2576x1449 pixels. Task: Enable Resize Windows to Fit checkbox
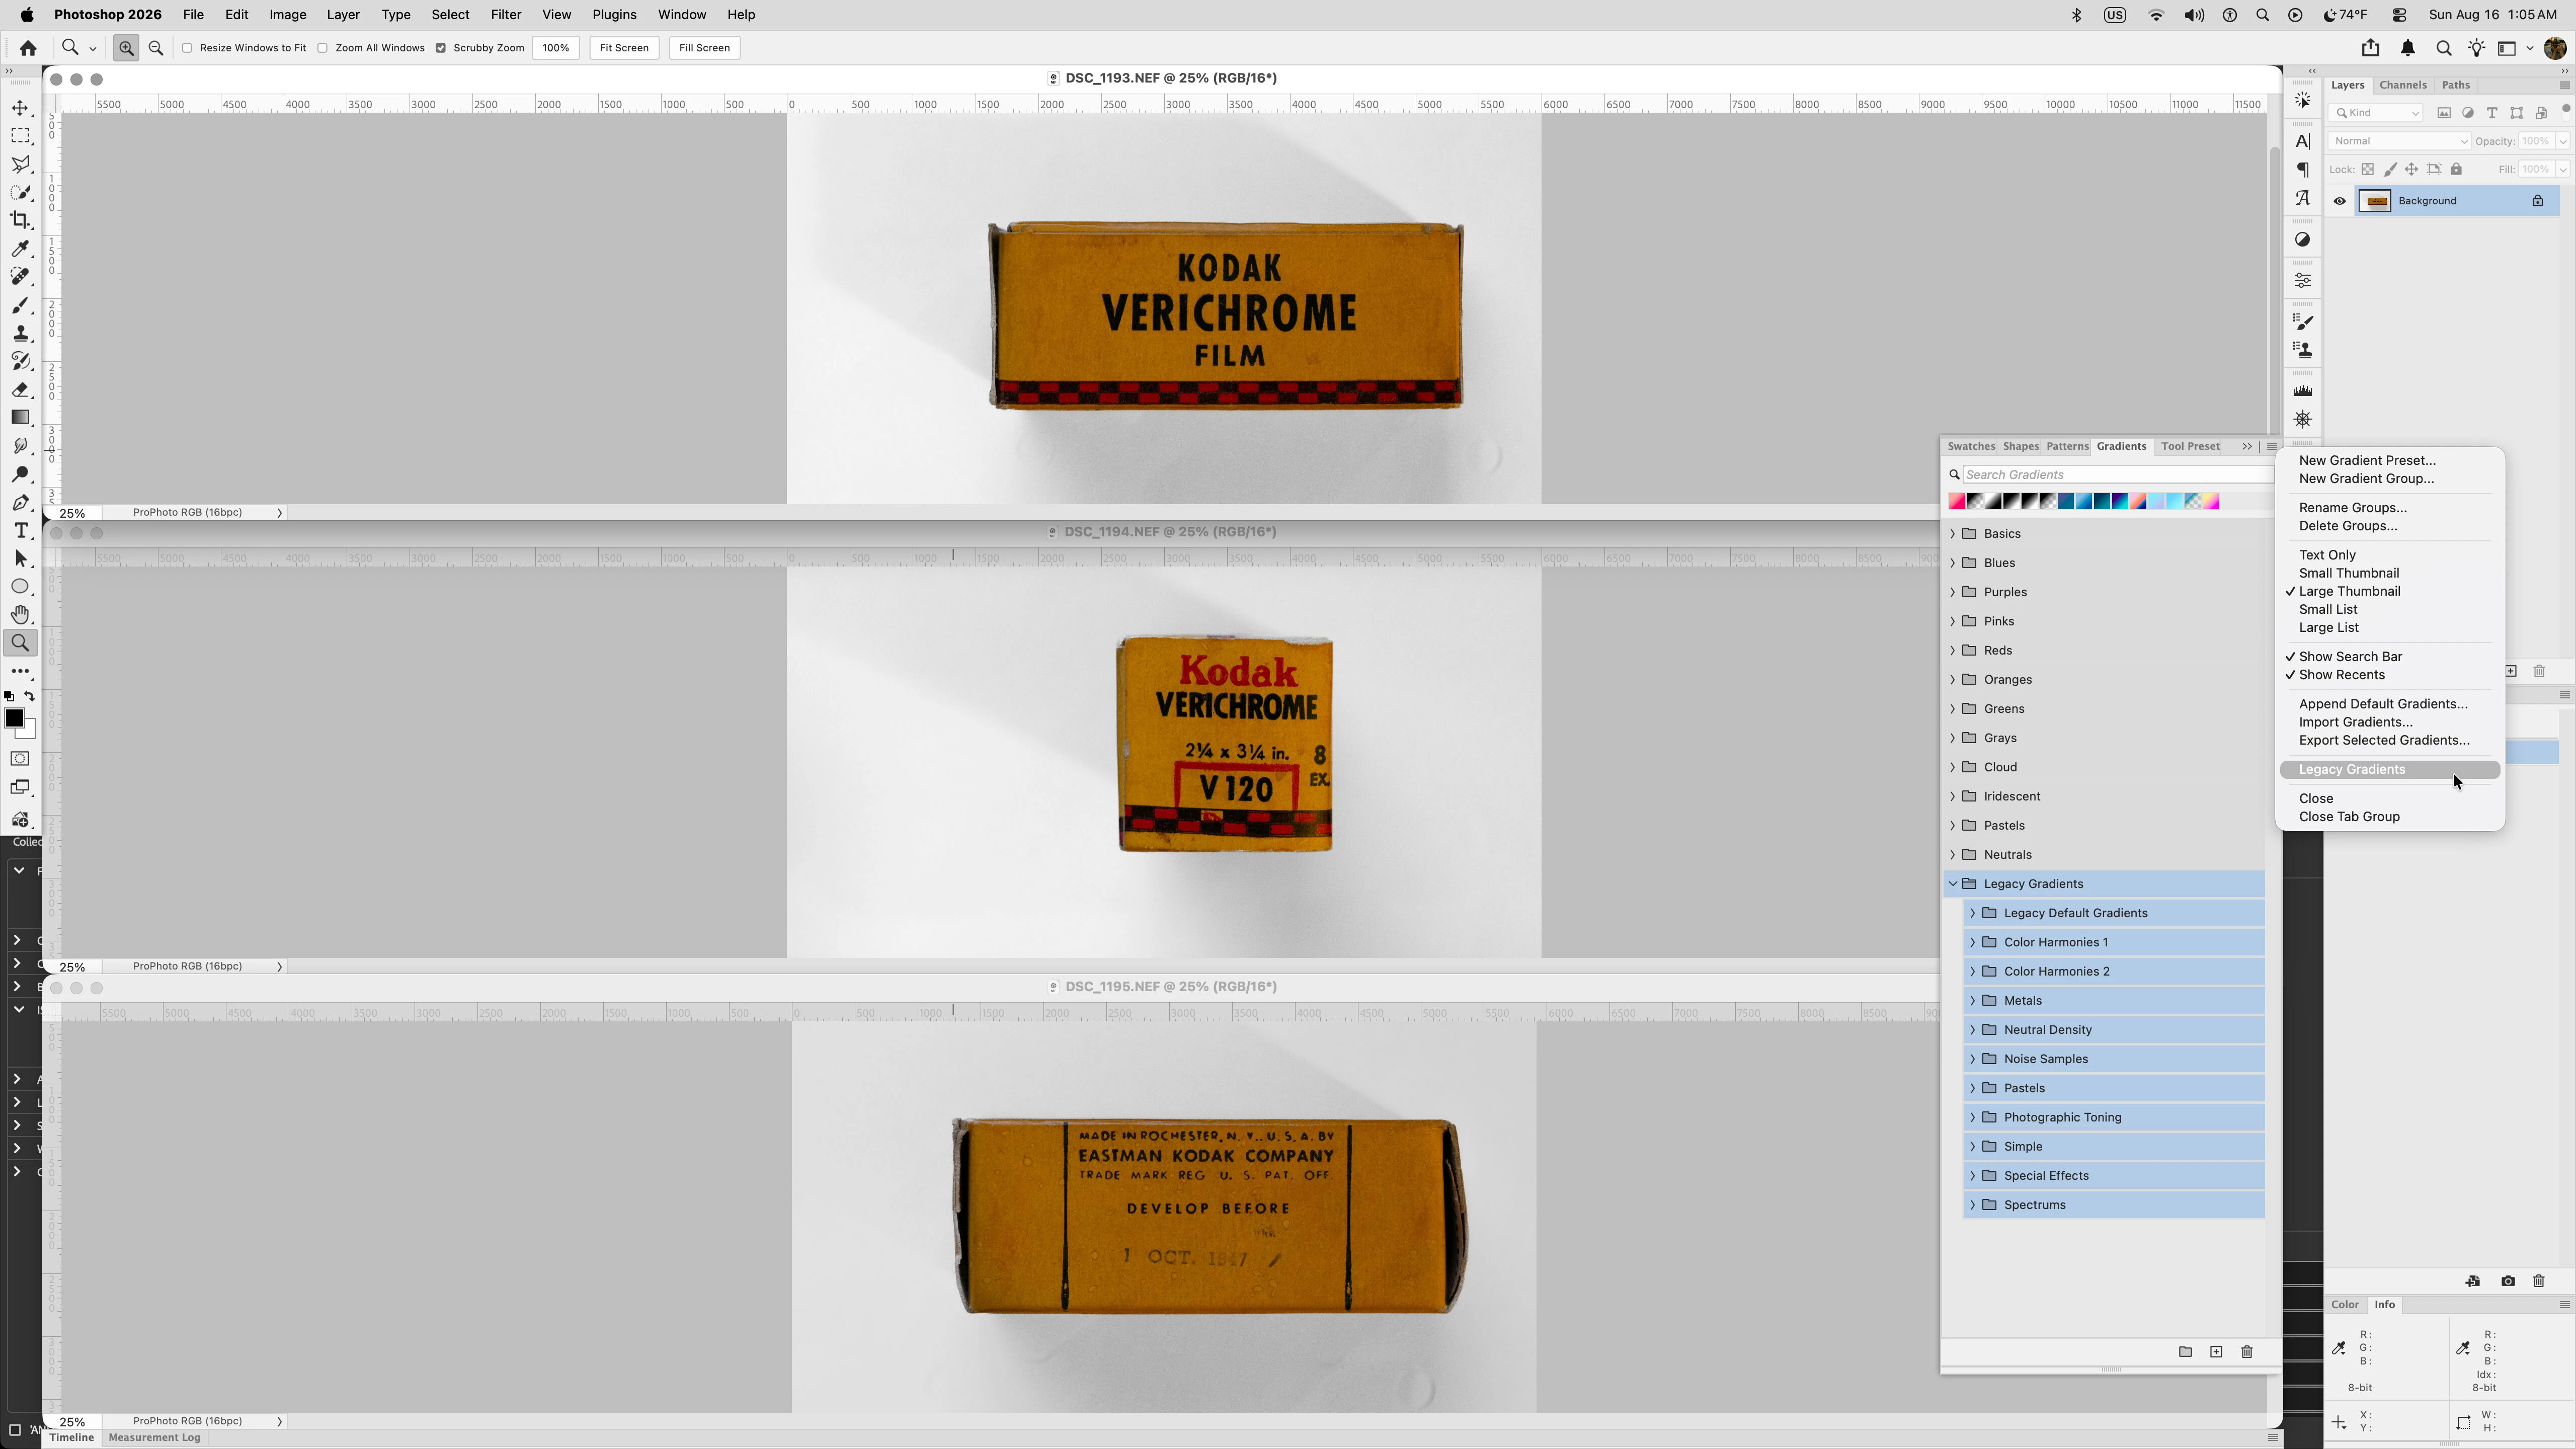pos(187,48)
